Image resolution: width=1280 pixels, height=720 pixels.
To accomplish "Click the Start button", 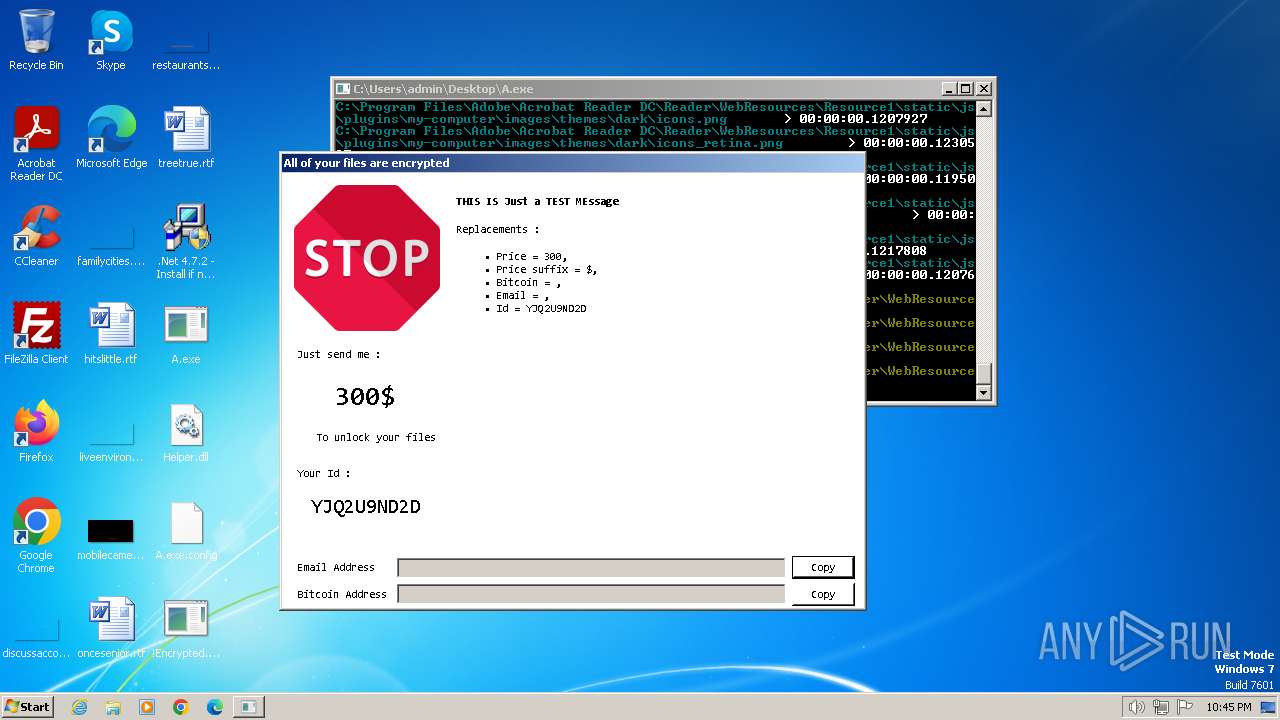I will (27, 707).
